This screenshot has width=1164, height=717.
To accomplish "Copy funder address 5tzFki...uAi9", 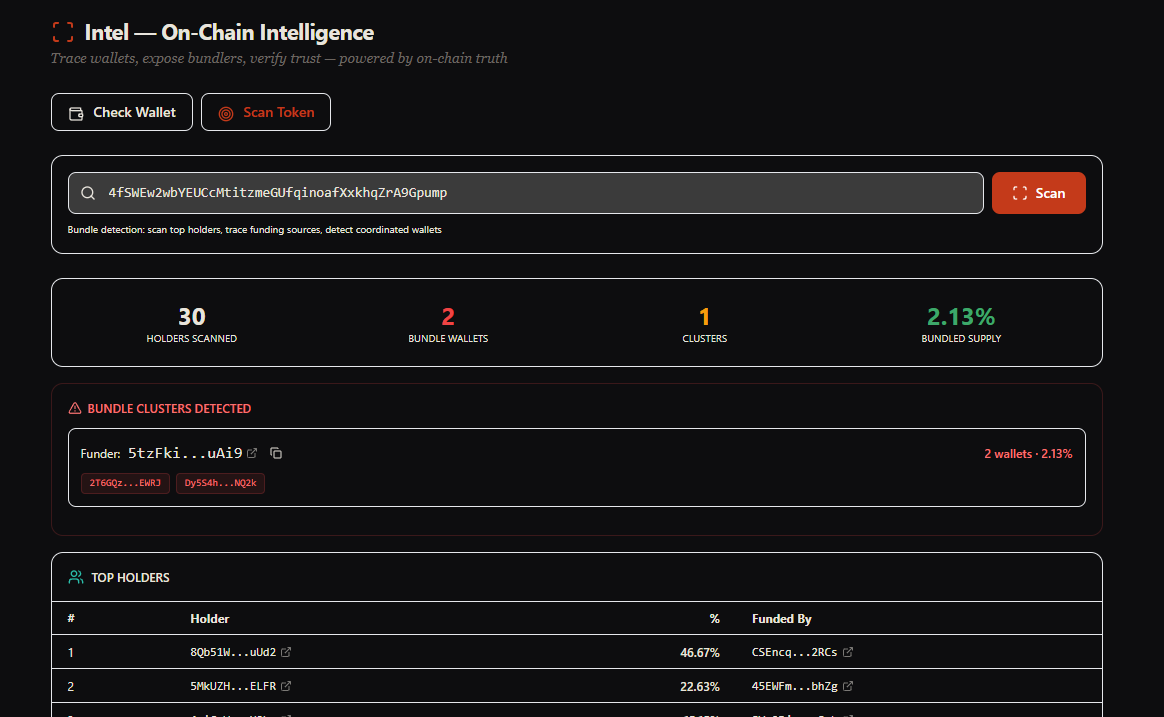I will coord(276,453).
